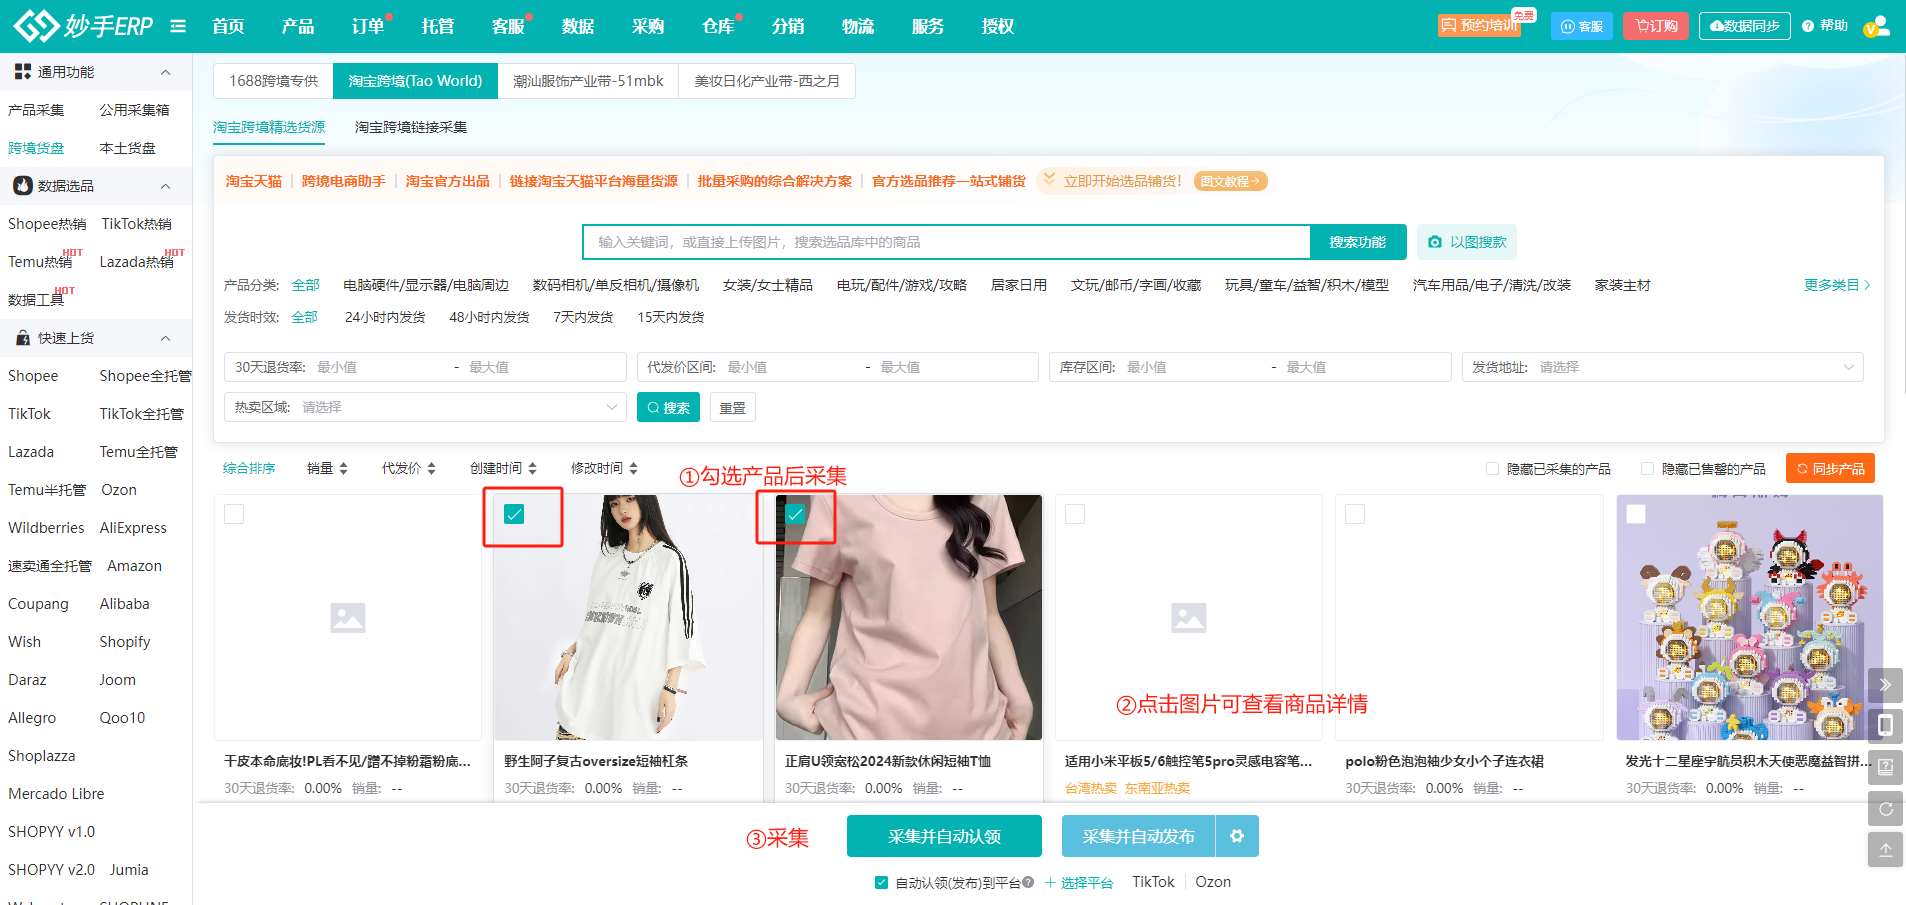
Task: Click the back-to-top icon on right toolbar
Action: [1885, 850]
